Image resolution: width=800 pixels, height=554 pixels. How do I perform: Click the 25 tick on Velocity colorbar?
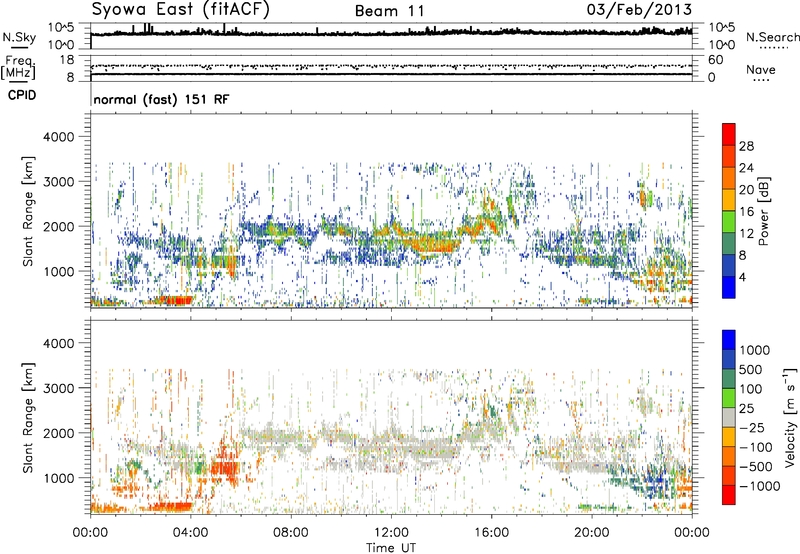tap(746, 408)
